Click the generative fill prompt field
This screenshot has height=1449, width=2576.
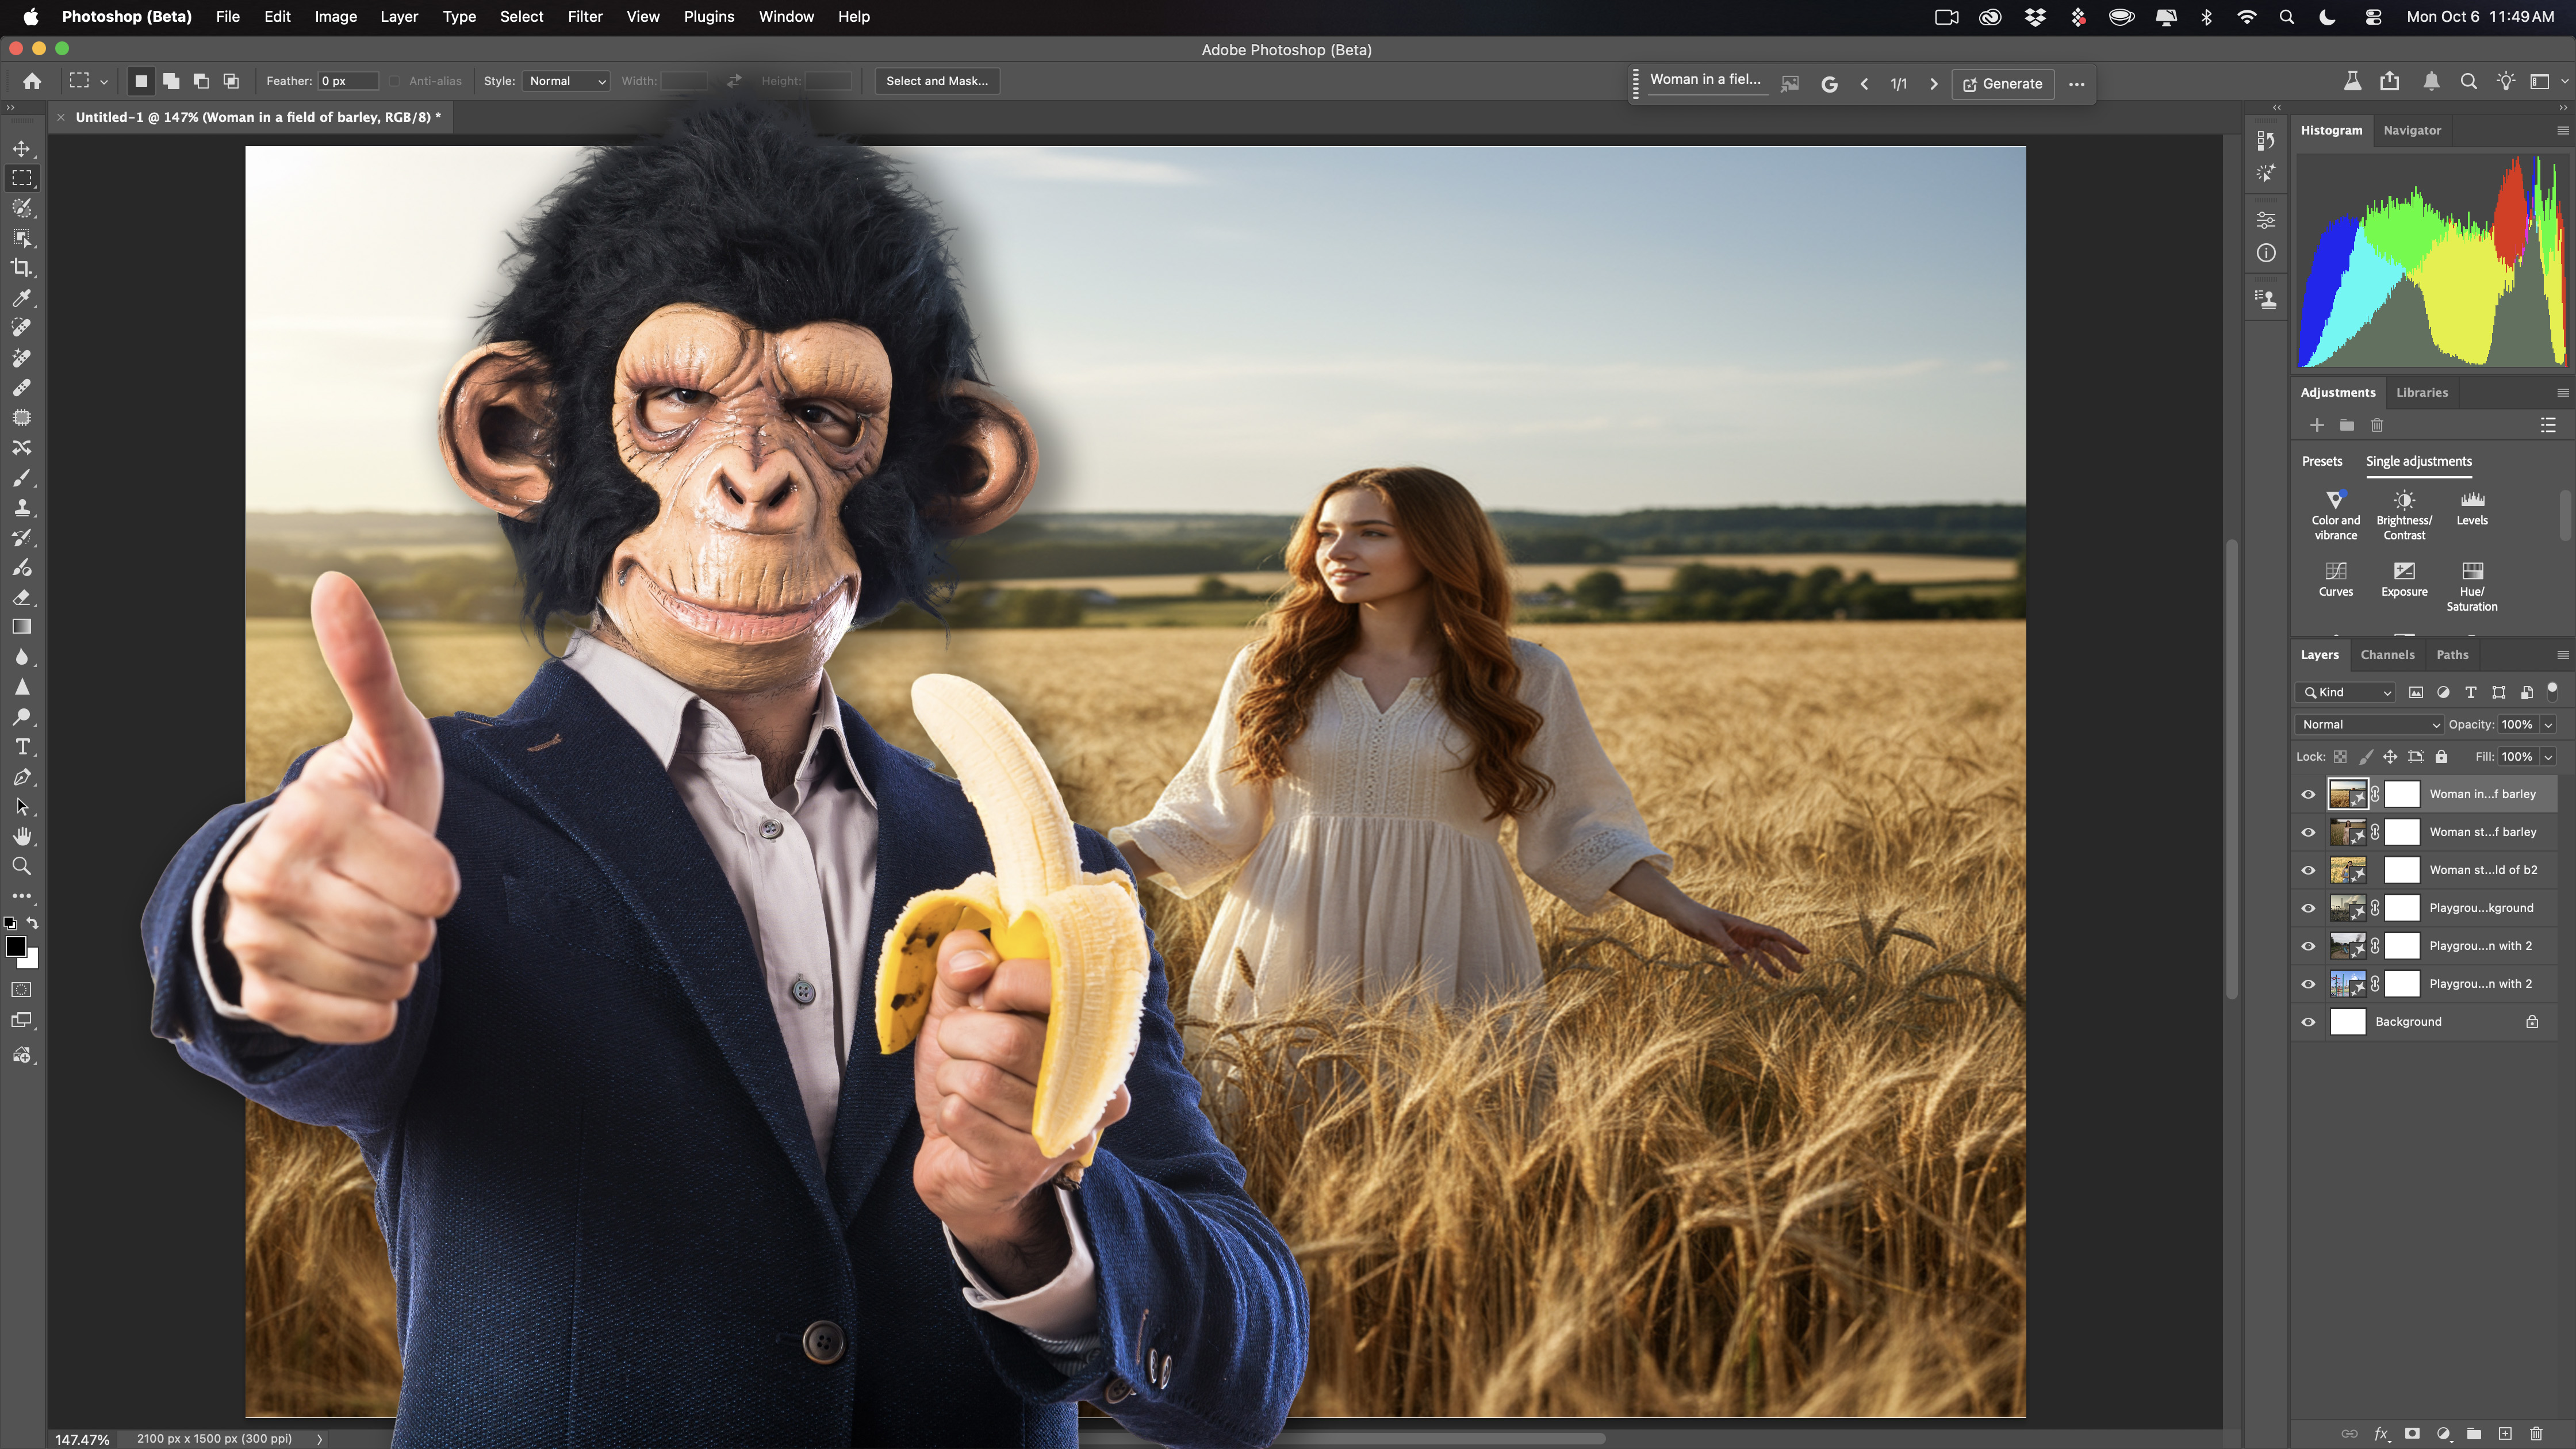point(1708,79)
